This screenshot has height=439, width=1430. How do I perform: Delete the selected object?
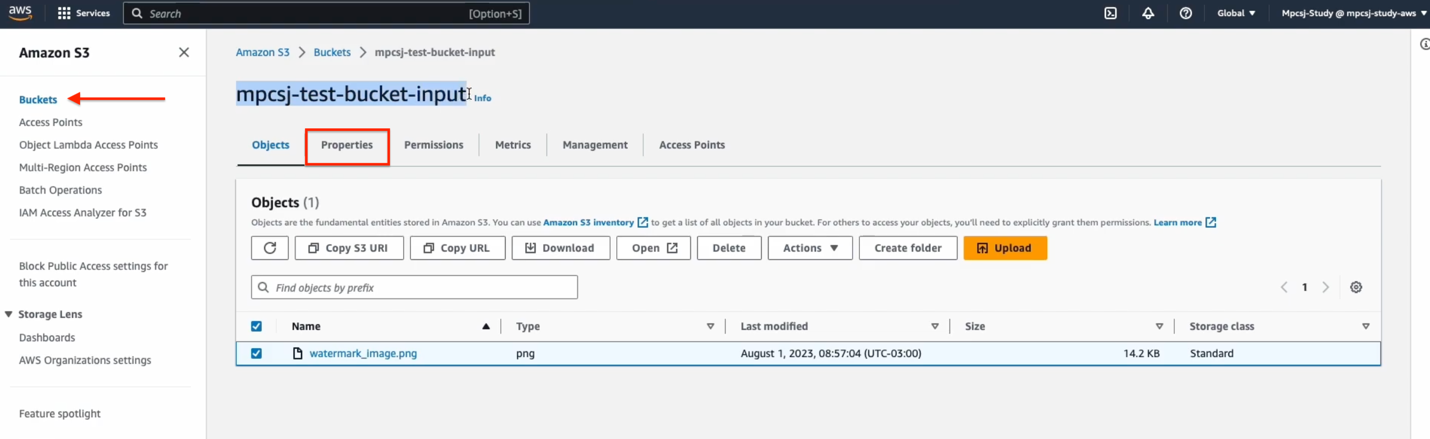729,248
